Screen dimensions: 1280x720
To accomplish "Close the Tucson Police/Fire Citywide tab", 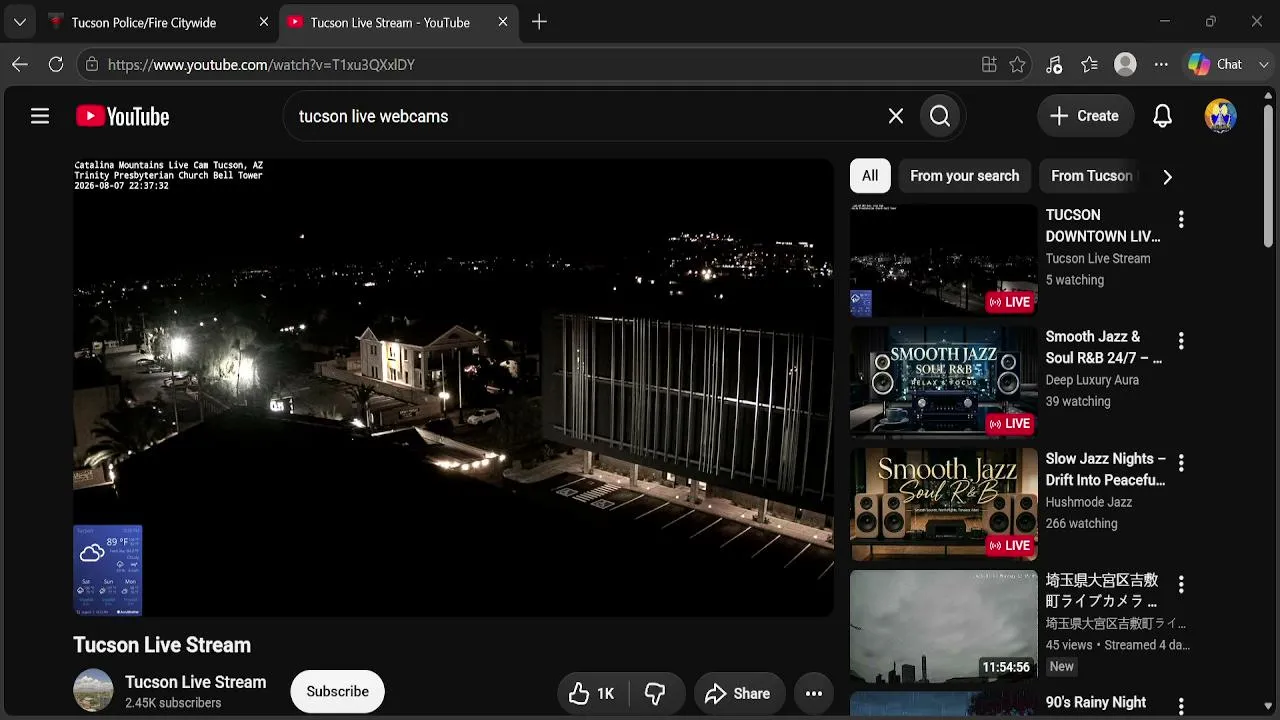I will coord(264,22).
